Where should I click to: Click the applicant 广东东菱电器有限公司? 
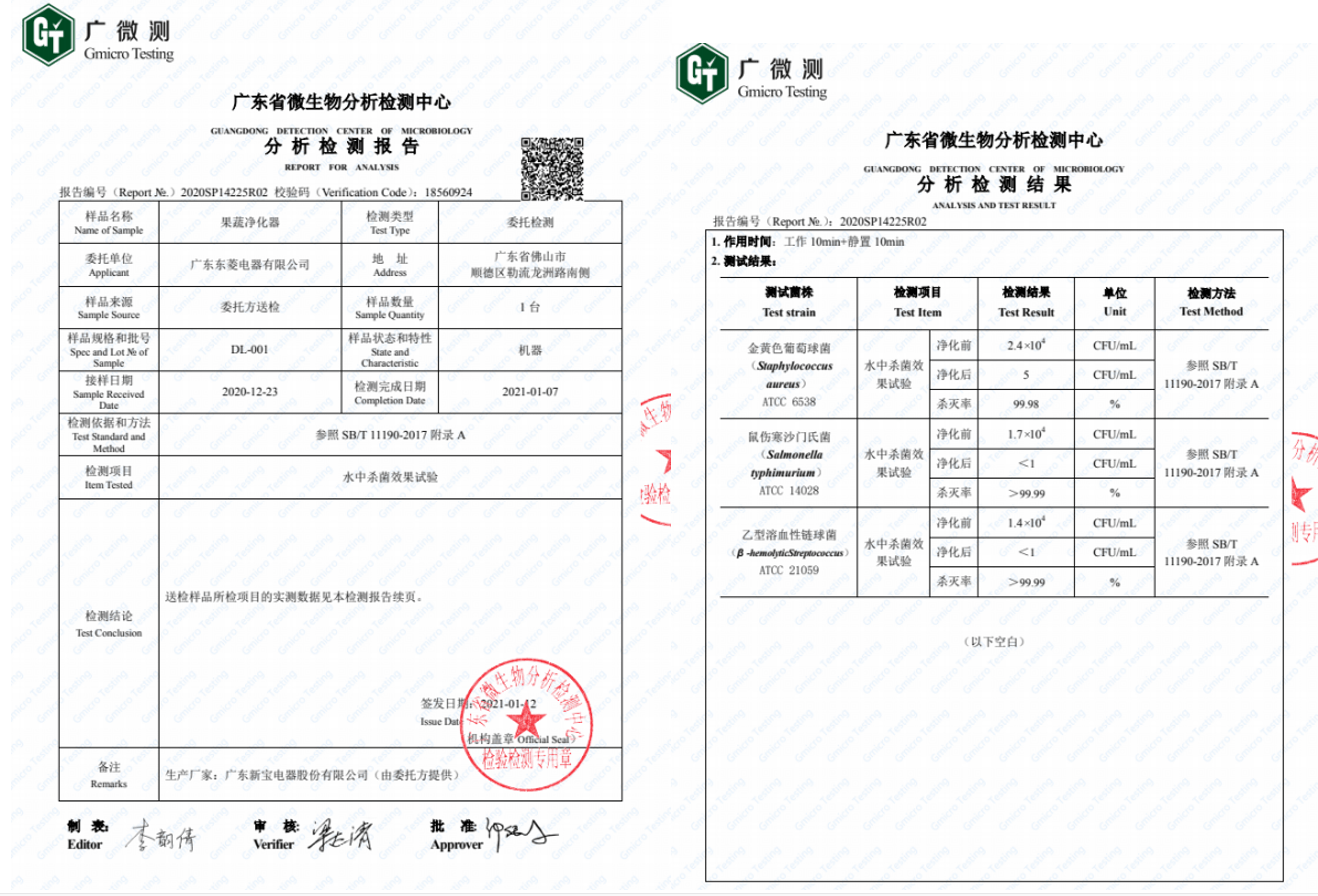pos(250,265)
